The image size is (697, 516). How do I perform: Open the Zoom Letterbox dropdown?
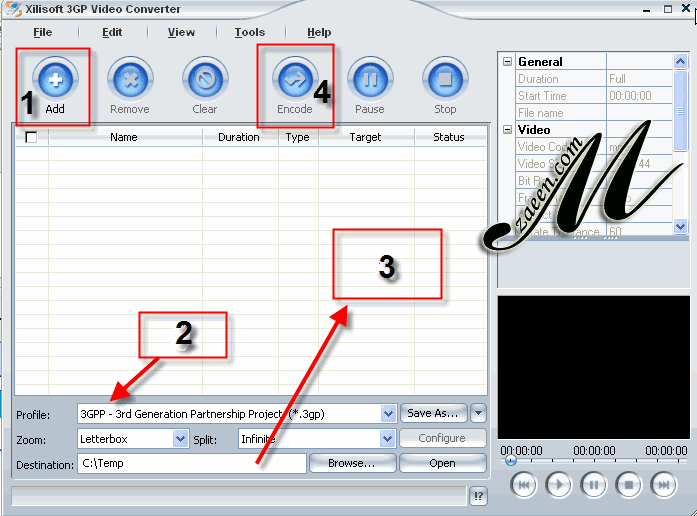(180, 439)
